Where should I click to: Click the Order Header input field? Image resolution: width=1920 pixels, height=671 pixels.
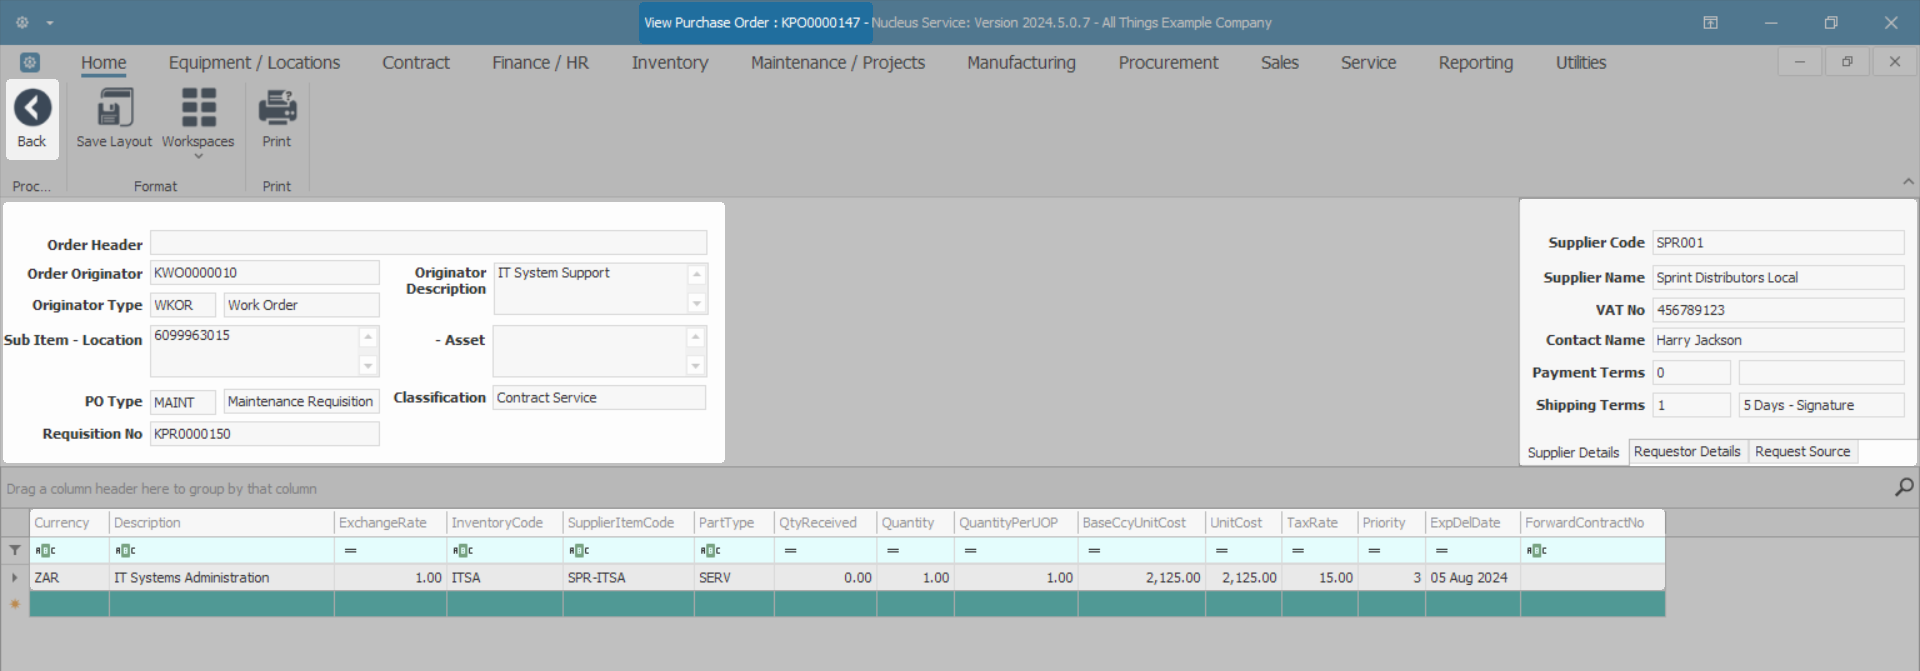(428, 243)
